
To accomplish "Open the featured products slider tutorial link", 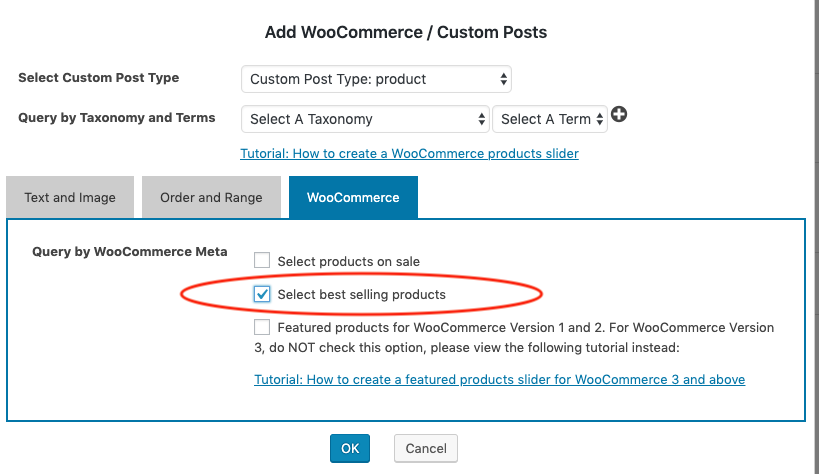I will tap(499, 380).
